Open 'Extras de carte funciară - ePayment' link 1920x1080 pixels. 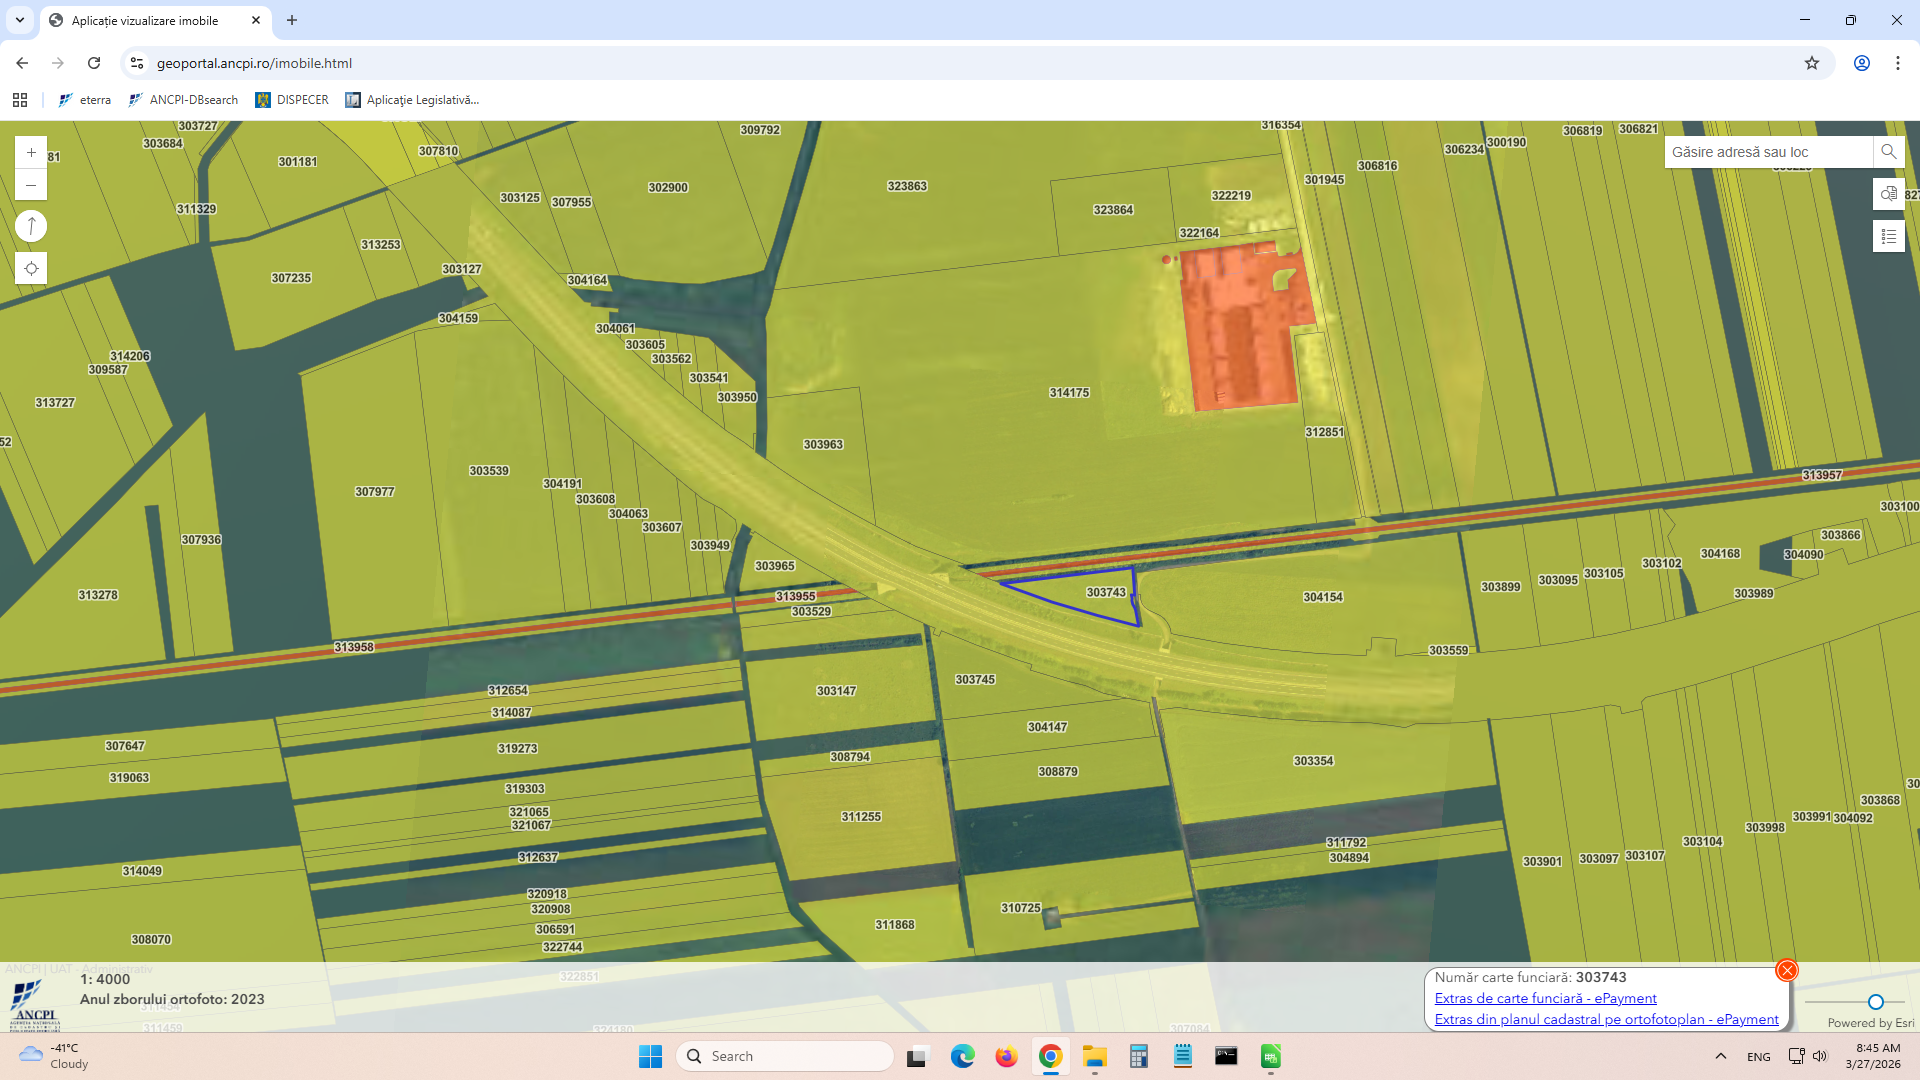1545,998
